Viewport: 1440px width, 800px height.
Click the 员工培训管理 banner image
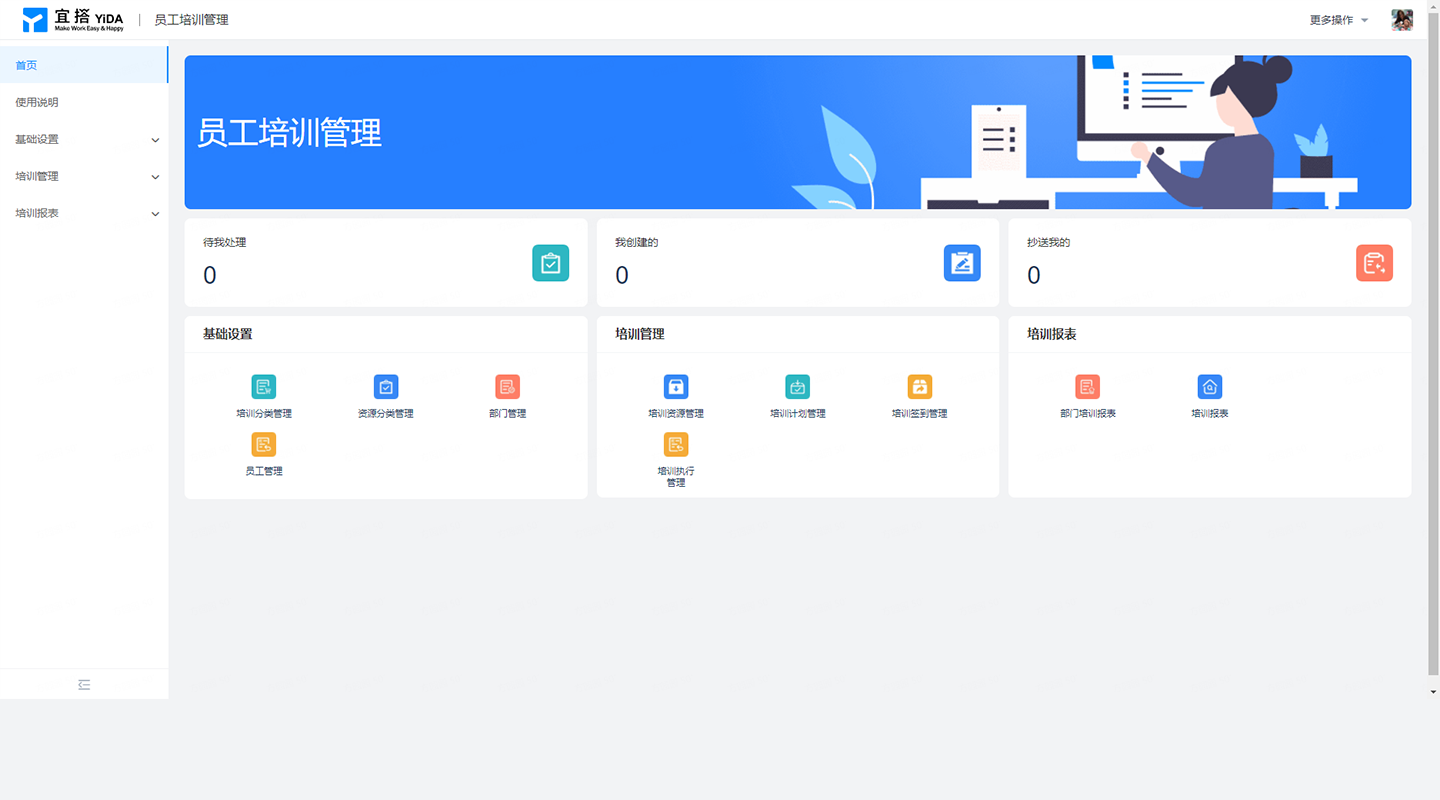[x=798, y=132]
